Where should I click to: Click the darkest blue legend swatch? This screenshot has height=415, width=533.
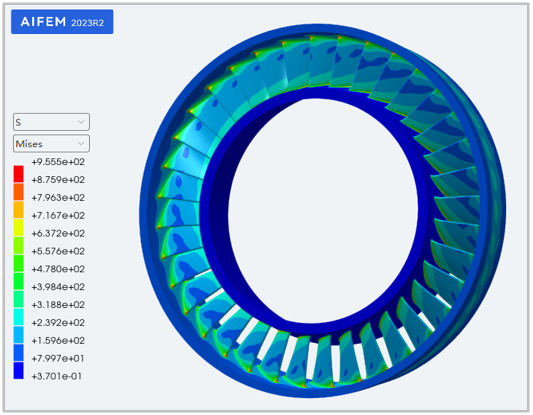pyautogui.click(x=19, y=370)
